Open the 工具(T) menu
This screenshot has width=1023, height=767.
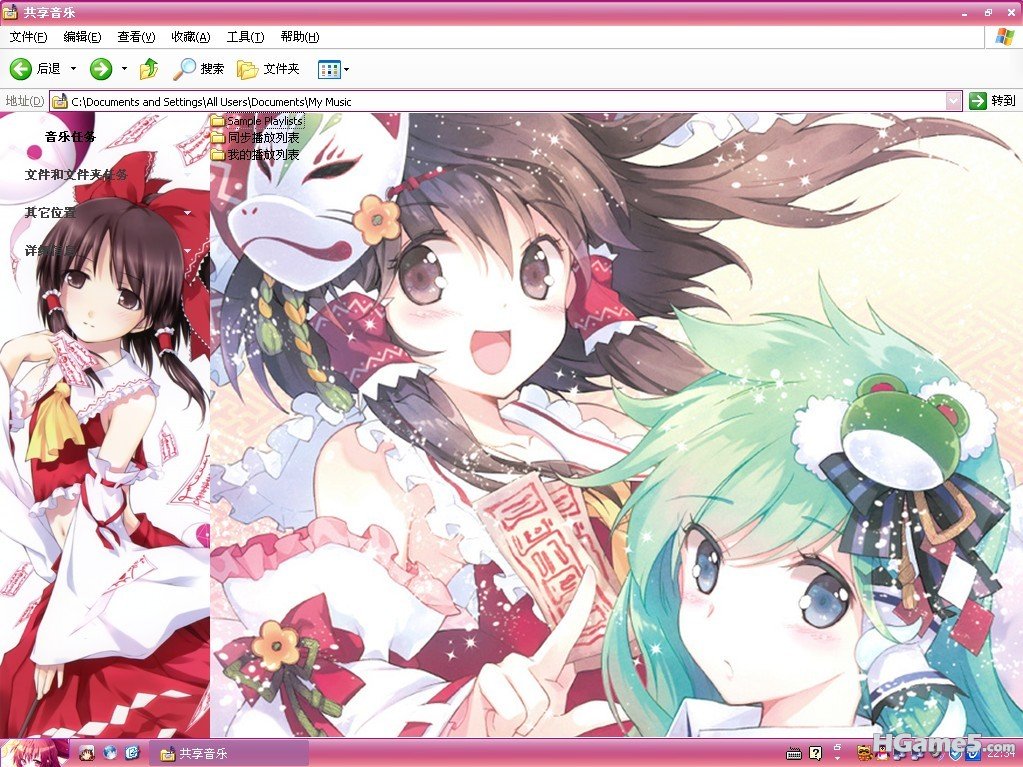[x=245, y=37]
